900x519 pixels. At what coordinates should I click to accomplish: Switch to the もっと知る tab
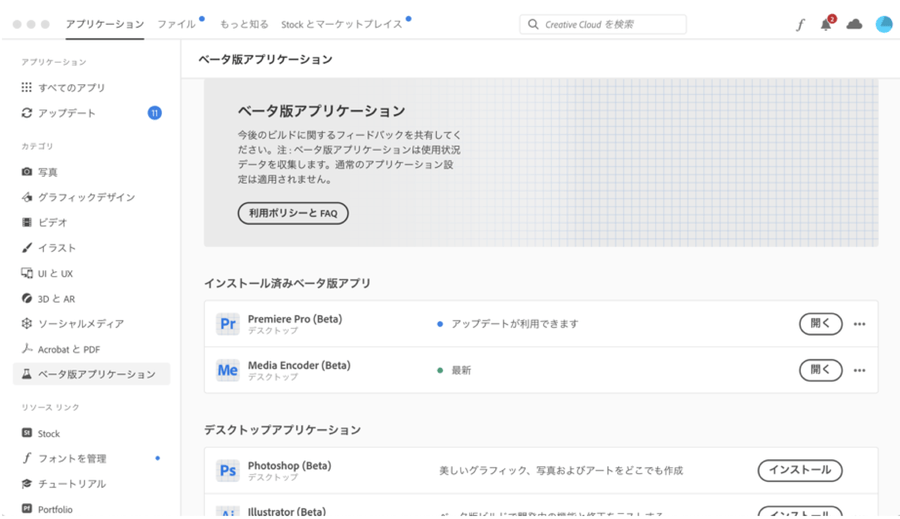point(244,24)
